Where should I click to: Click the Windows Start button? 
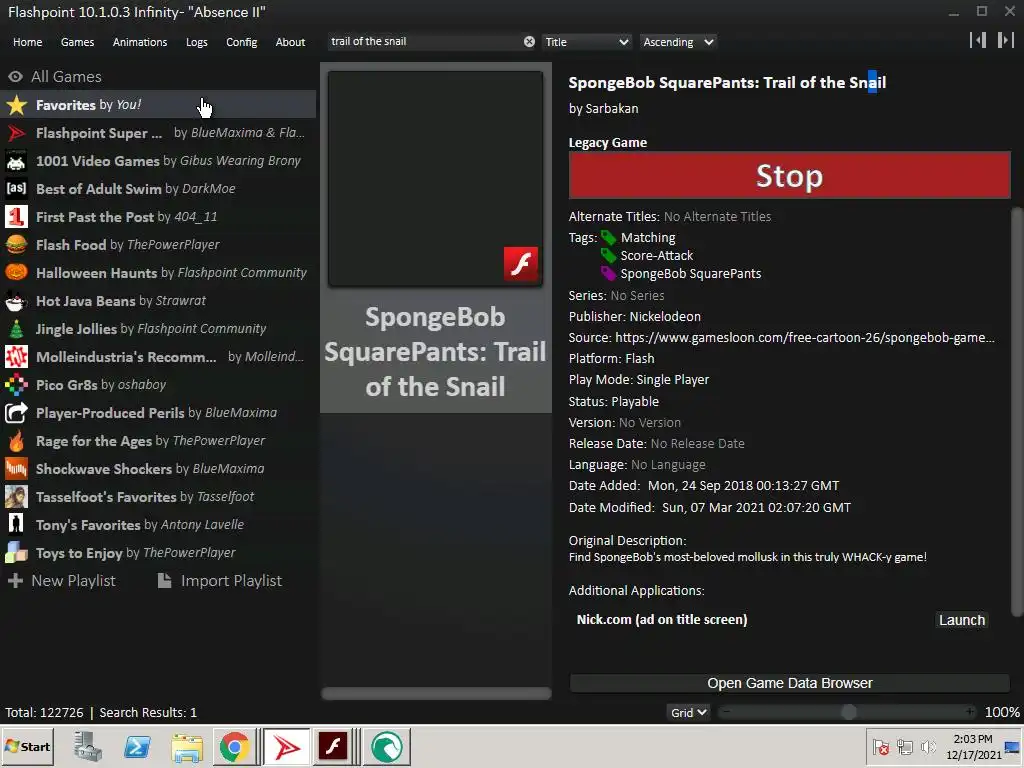coord(27,746)
